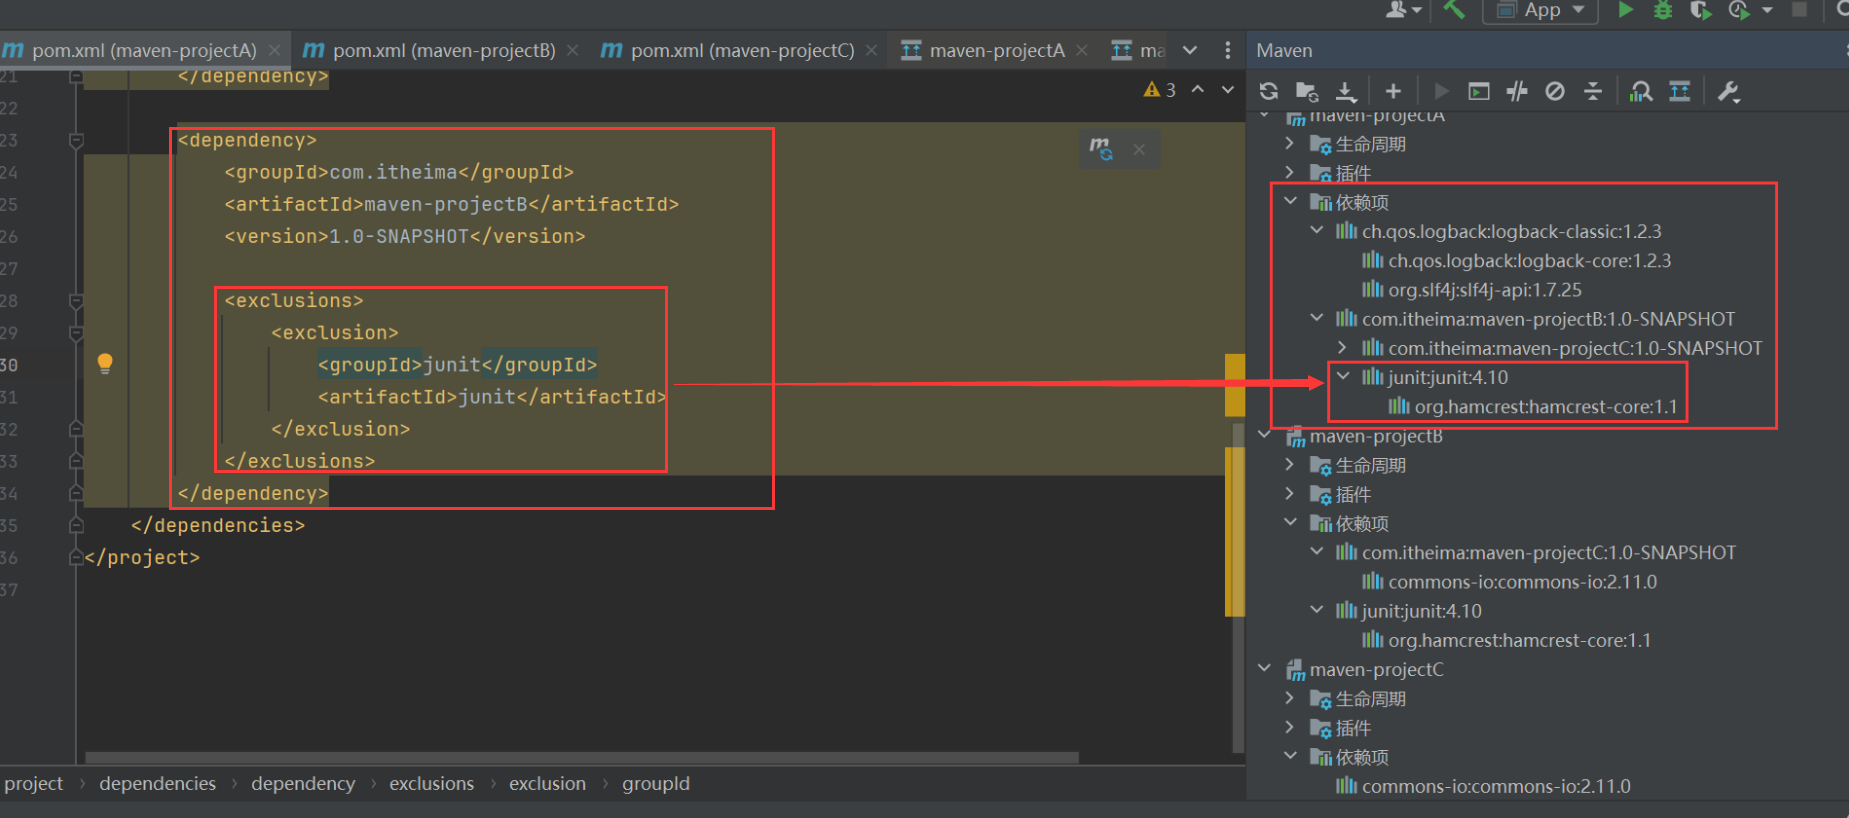Show hidden tabs dropdown chevron
The width and height of the screenshot is (1849, 818).
point(1190,50)
